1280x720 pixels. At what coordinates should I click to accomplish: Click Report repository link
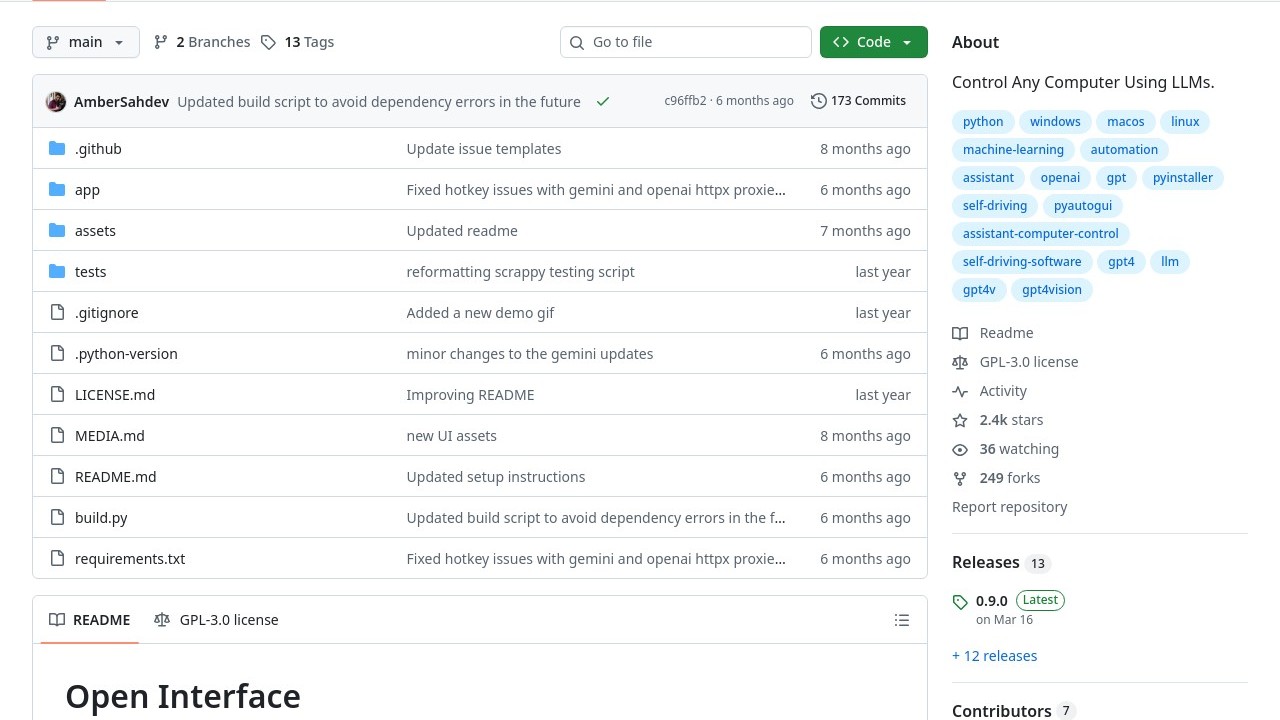coord(1009,507)
